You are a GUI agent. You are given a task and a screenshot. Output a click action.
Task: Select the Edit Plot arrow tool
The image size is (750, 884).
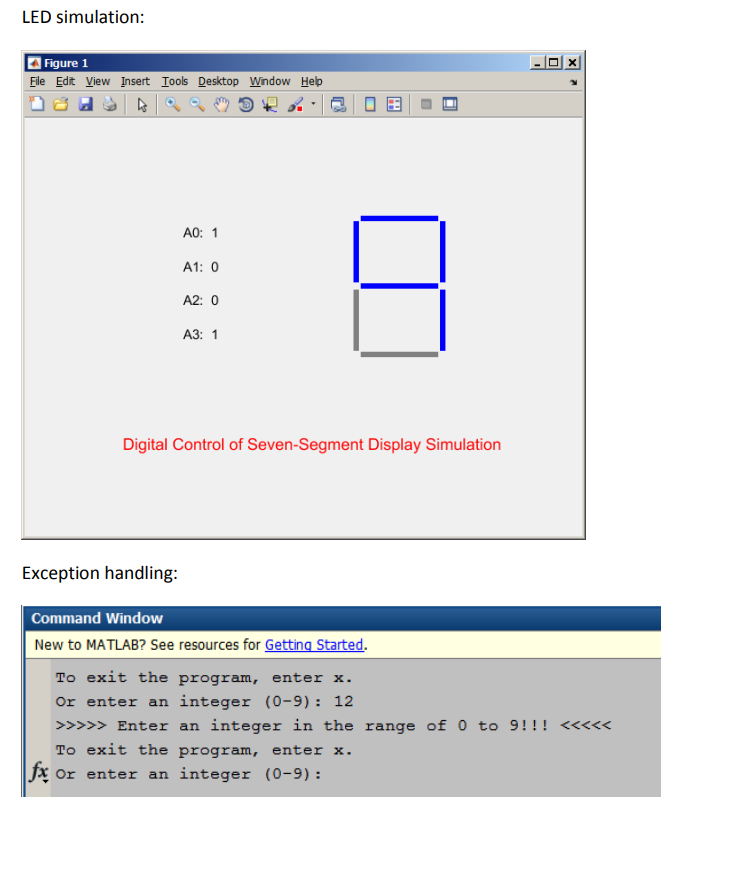[x=142, y=105]
